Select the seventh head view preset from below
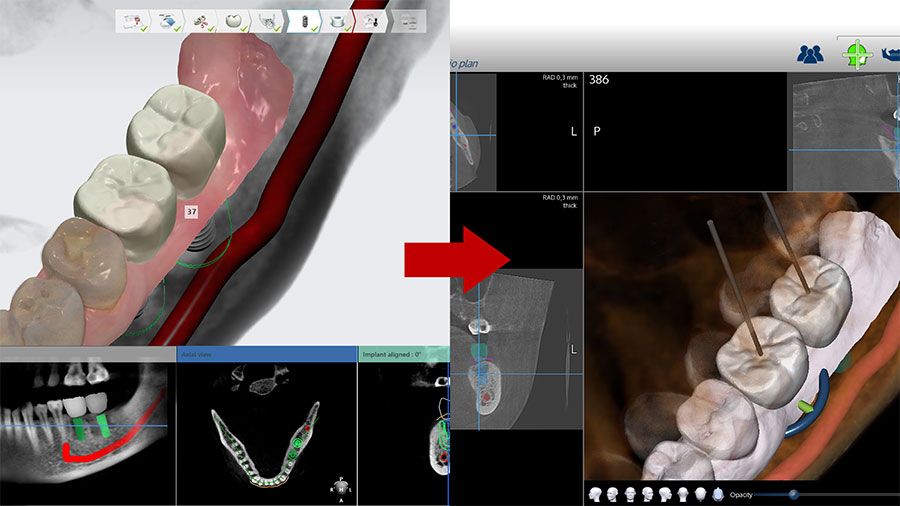Screen dimensions: 900x506 pos(700,494)
